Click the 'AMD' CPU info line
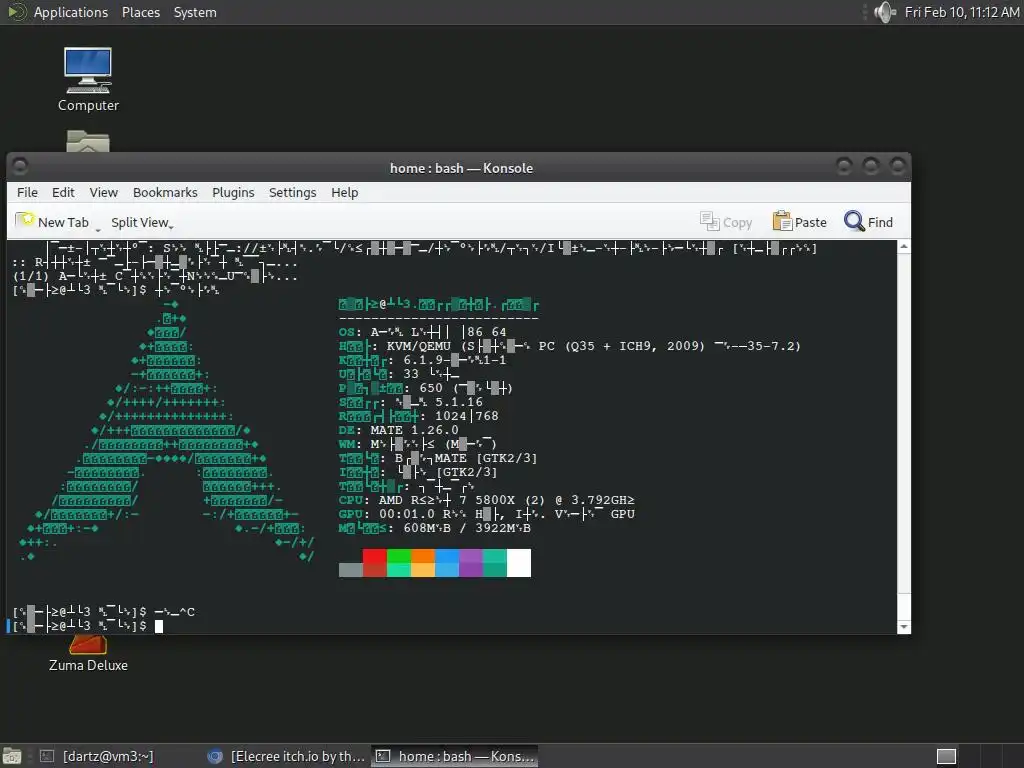Screen dimensions: 1024x768 pos(487,500)
